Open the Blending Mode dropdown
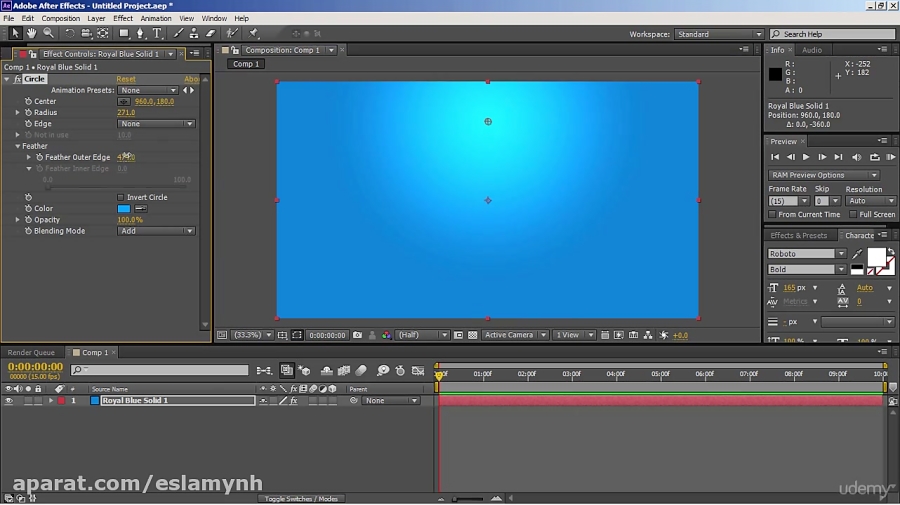 pos(156,231)
